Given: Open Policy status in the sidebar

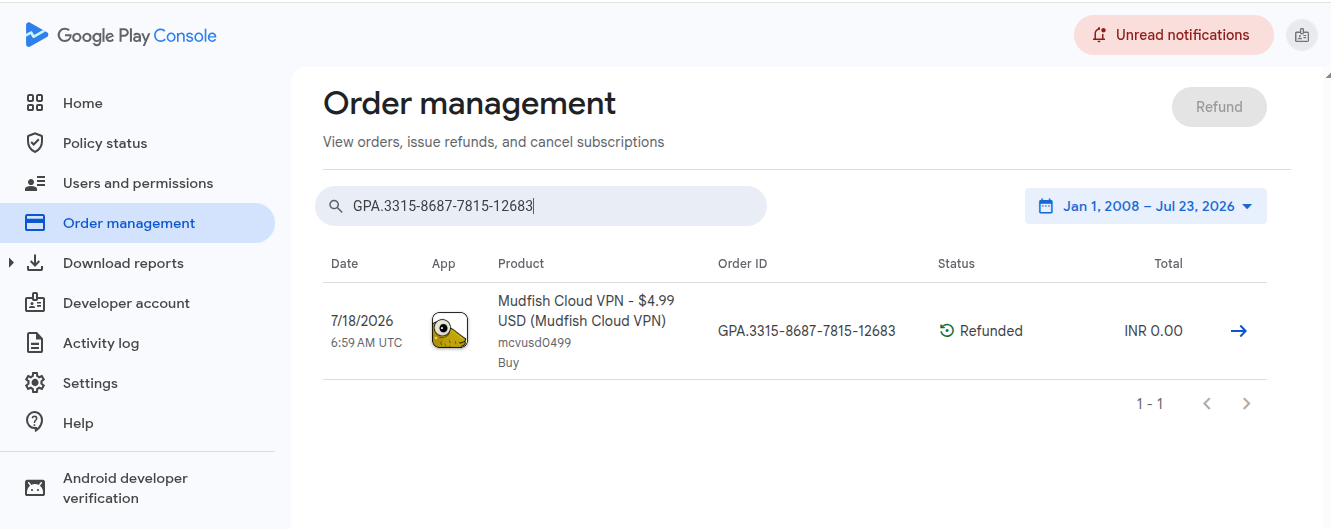Looking at the screenshot, I should click(x=137, y=143).
